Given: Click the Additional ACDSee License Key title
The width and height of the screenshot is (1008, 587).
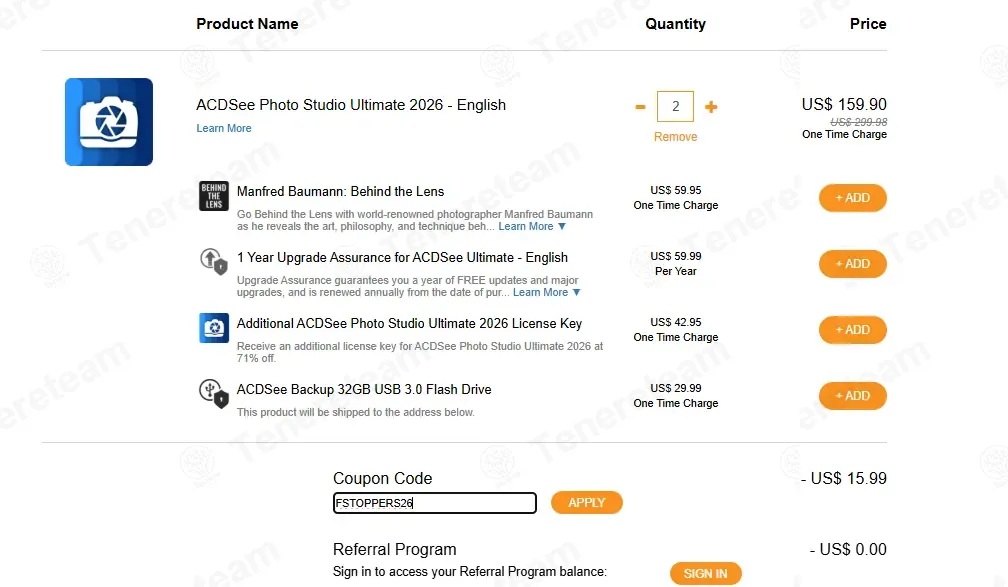Looking at the screenshot, I should tap(410, 323).
